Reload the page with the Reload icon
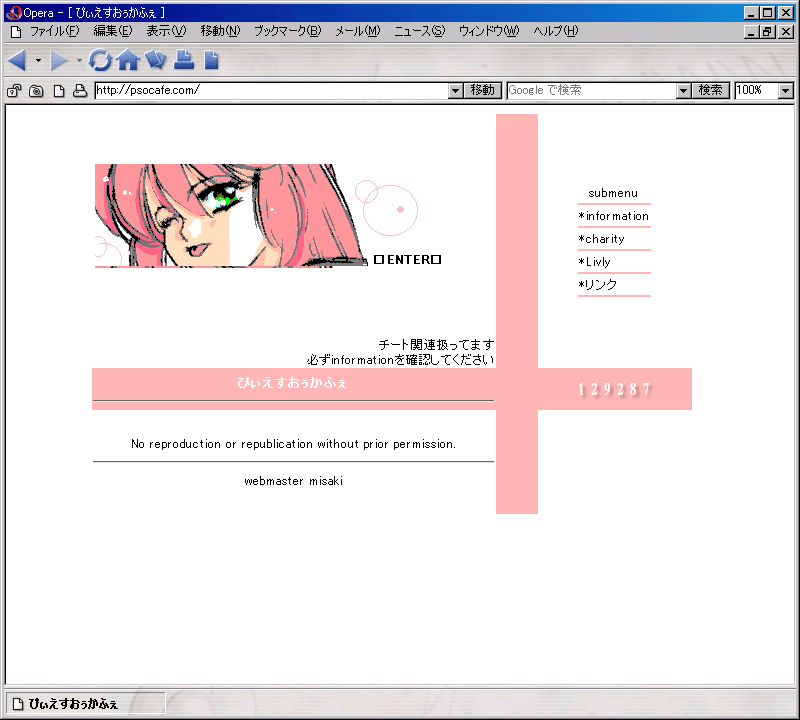Image resolution: width=800 pixels, height=720 pixels. [100, 60]
